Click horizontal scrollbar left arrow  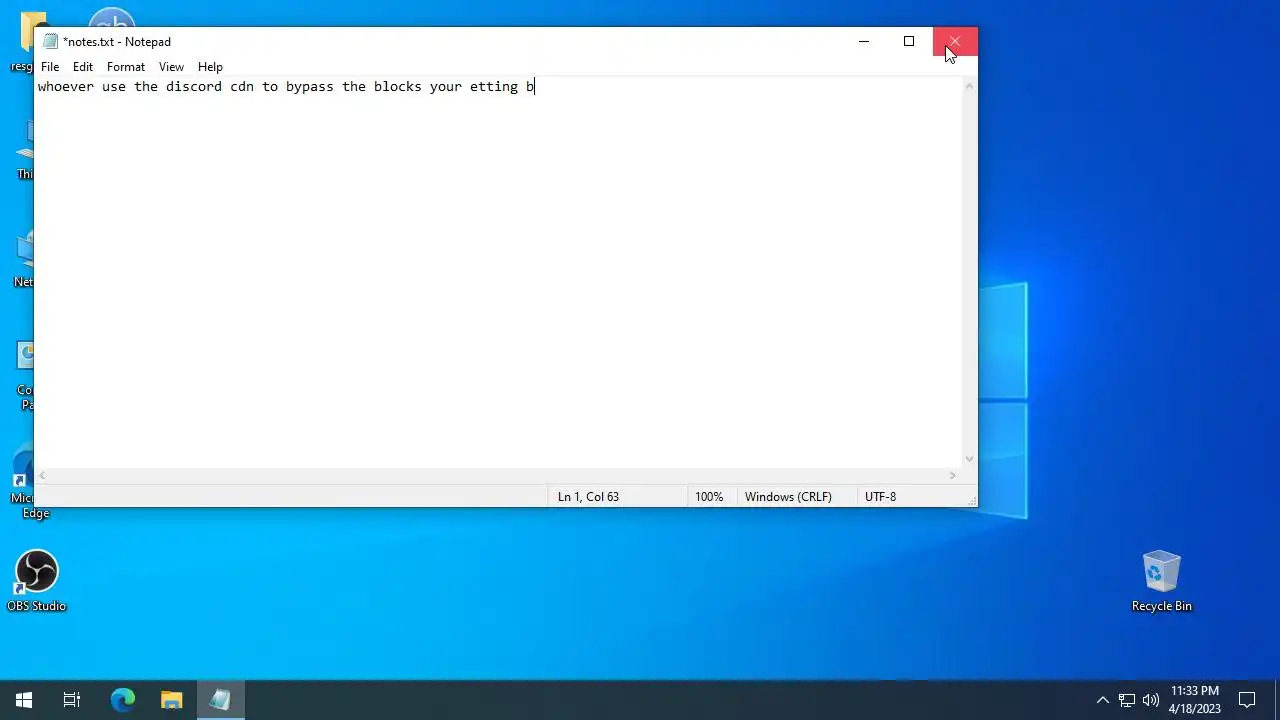tap(44, 476)
